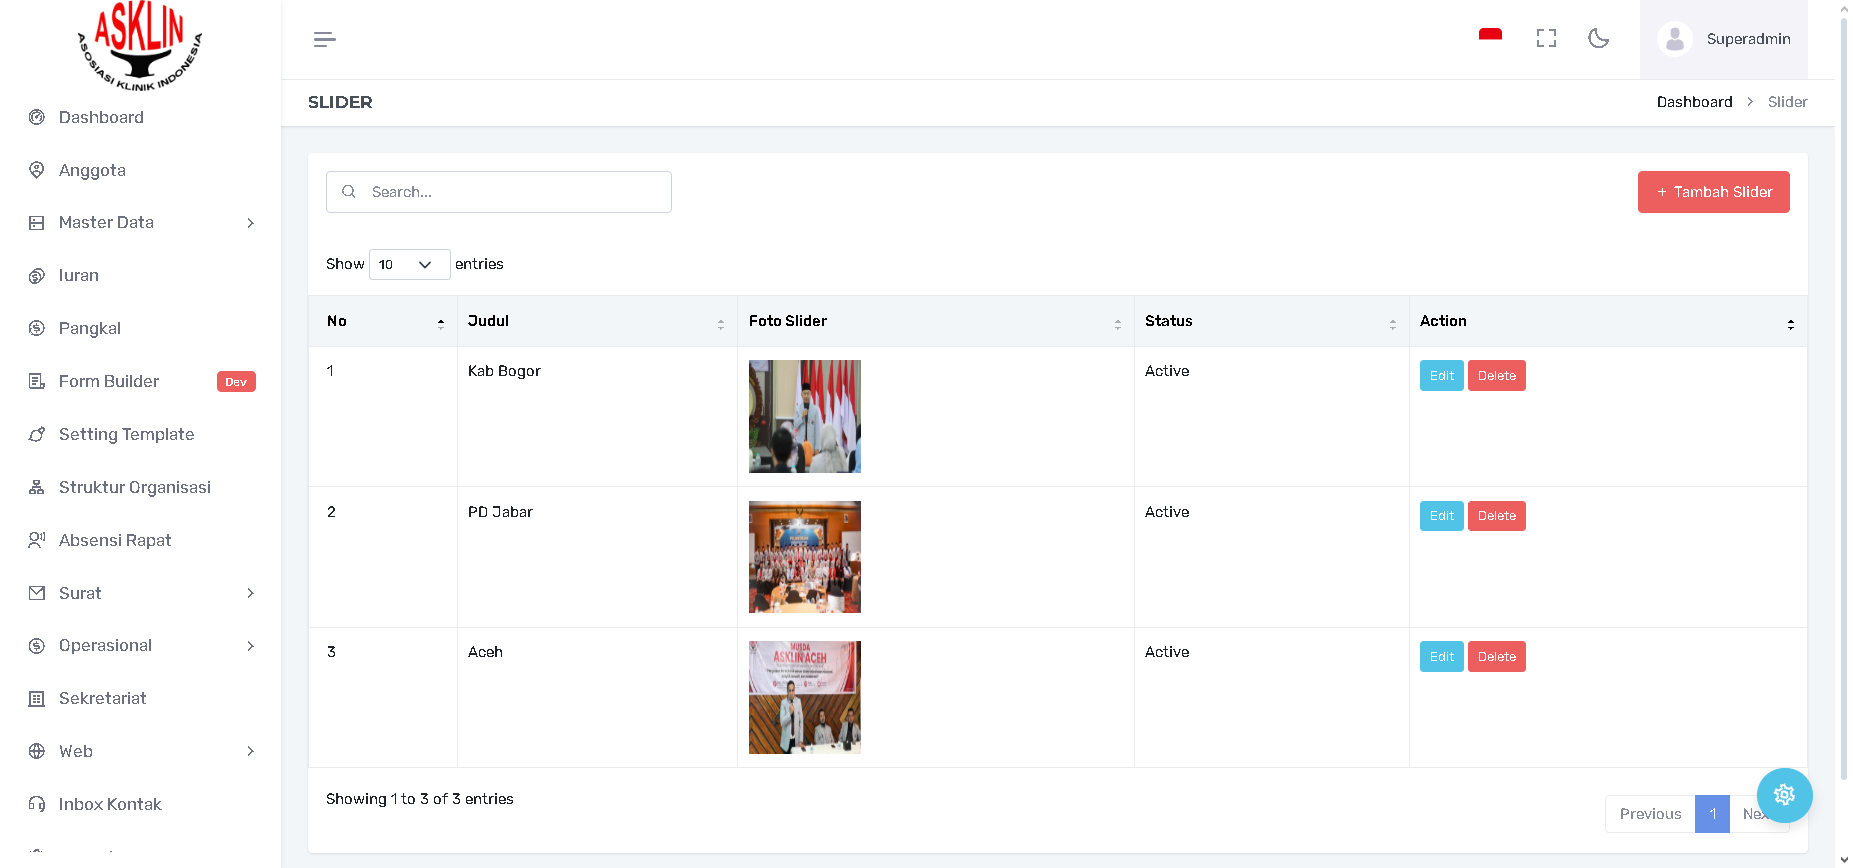The height and width of the screenshot is (868, 1853).
Task: Edit the Kab Bogor slider
Action: 1441,376
